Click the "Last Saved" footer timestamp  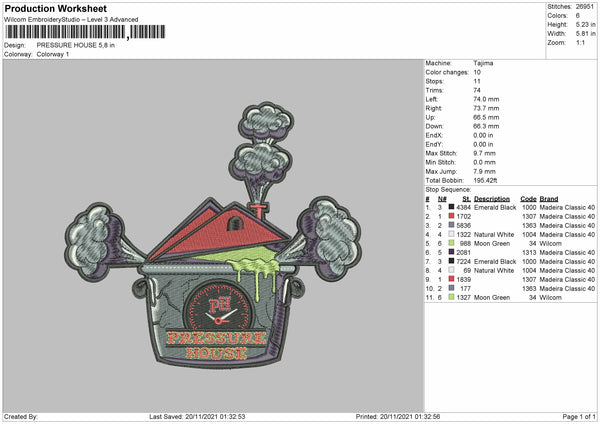click(x=197, y=416)
